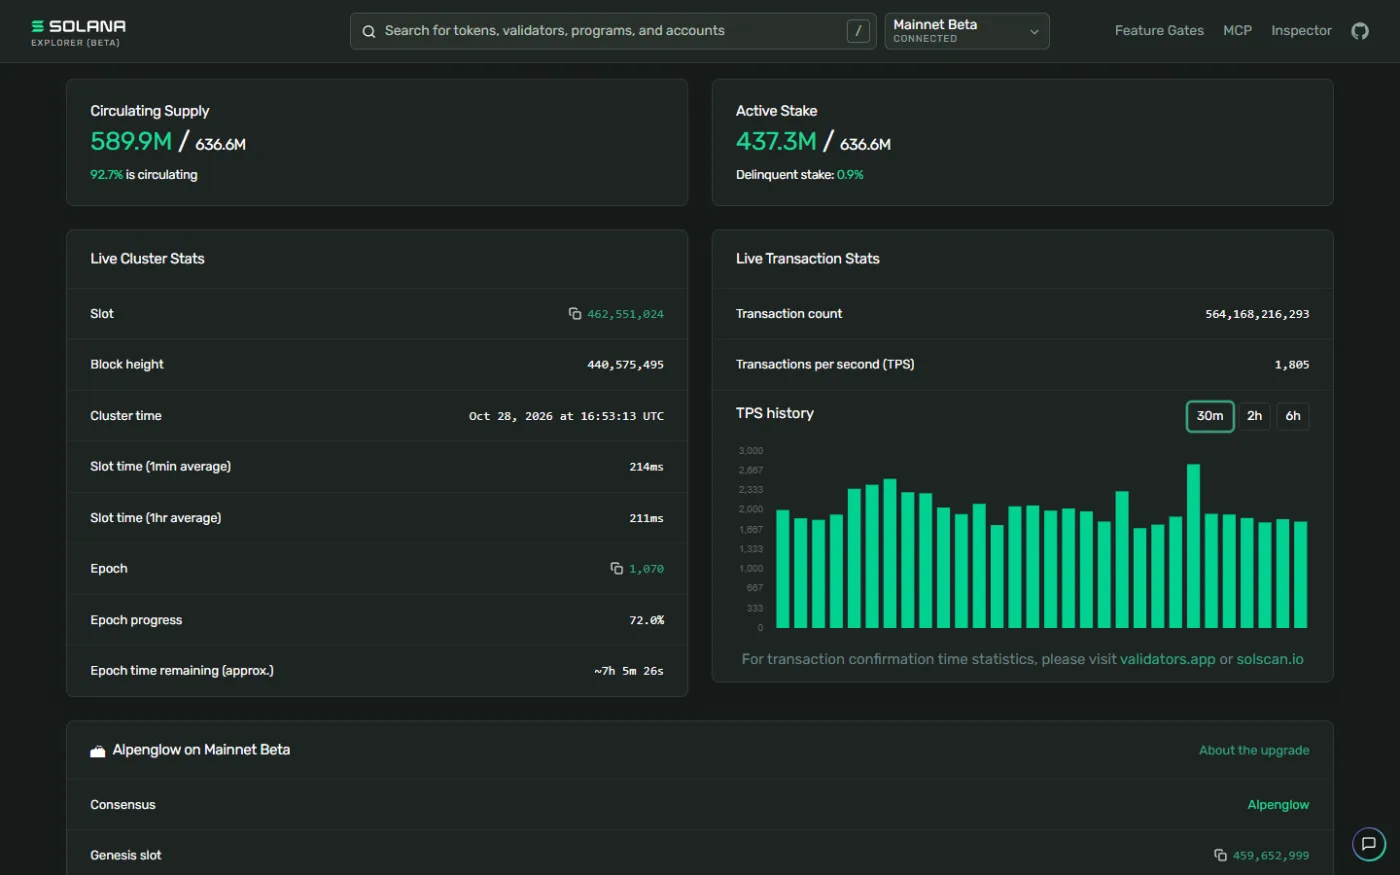Open the Inspector nav link
The height and width of the screenshot is (875, 1400).
tap(1301, 31)
